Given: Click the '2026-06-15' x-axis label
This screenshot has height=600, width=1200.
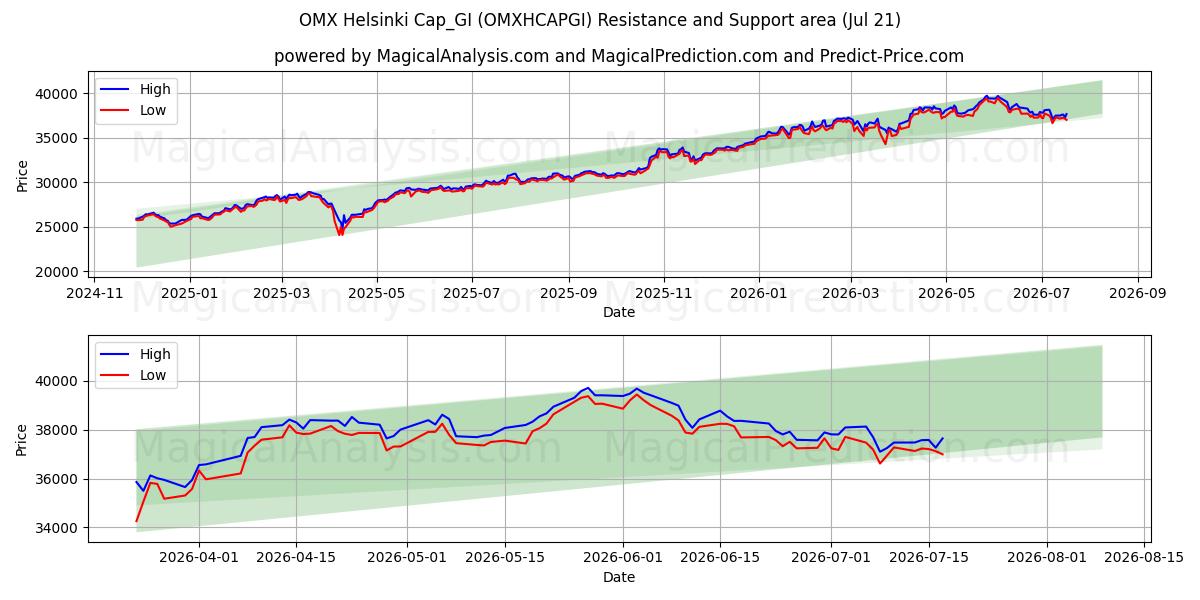Looking at the screenshot, I should pos(719,559).
